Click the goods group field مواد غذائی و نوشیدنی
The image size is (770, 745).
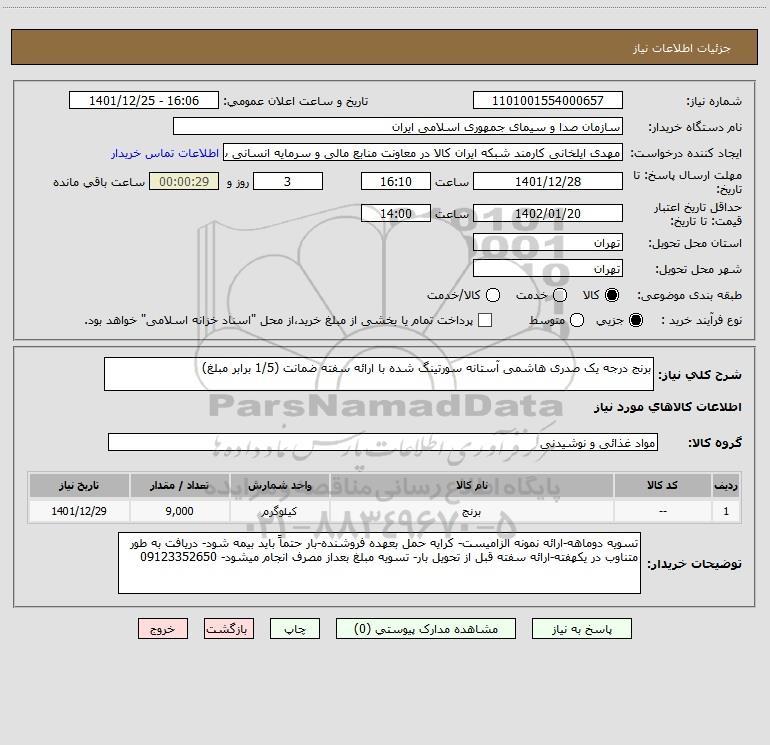[x=383, y=442]
